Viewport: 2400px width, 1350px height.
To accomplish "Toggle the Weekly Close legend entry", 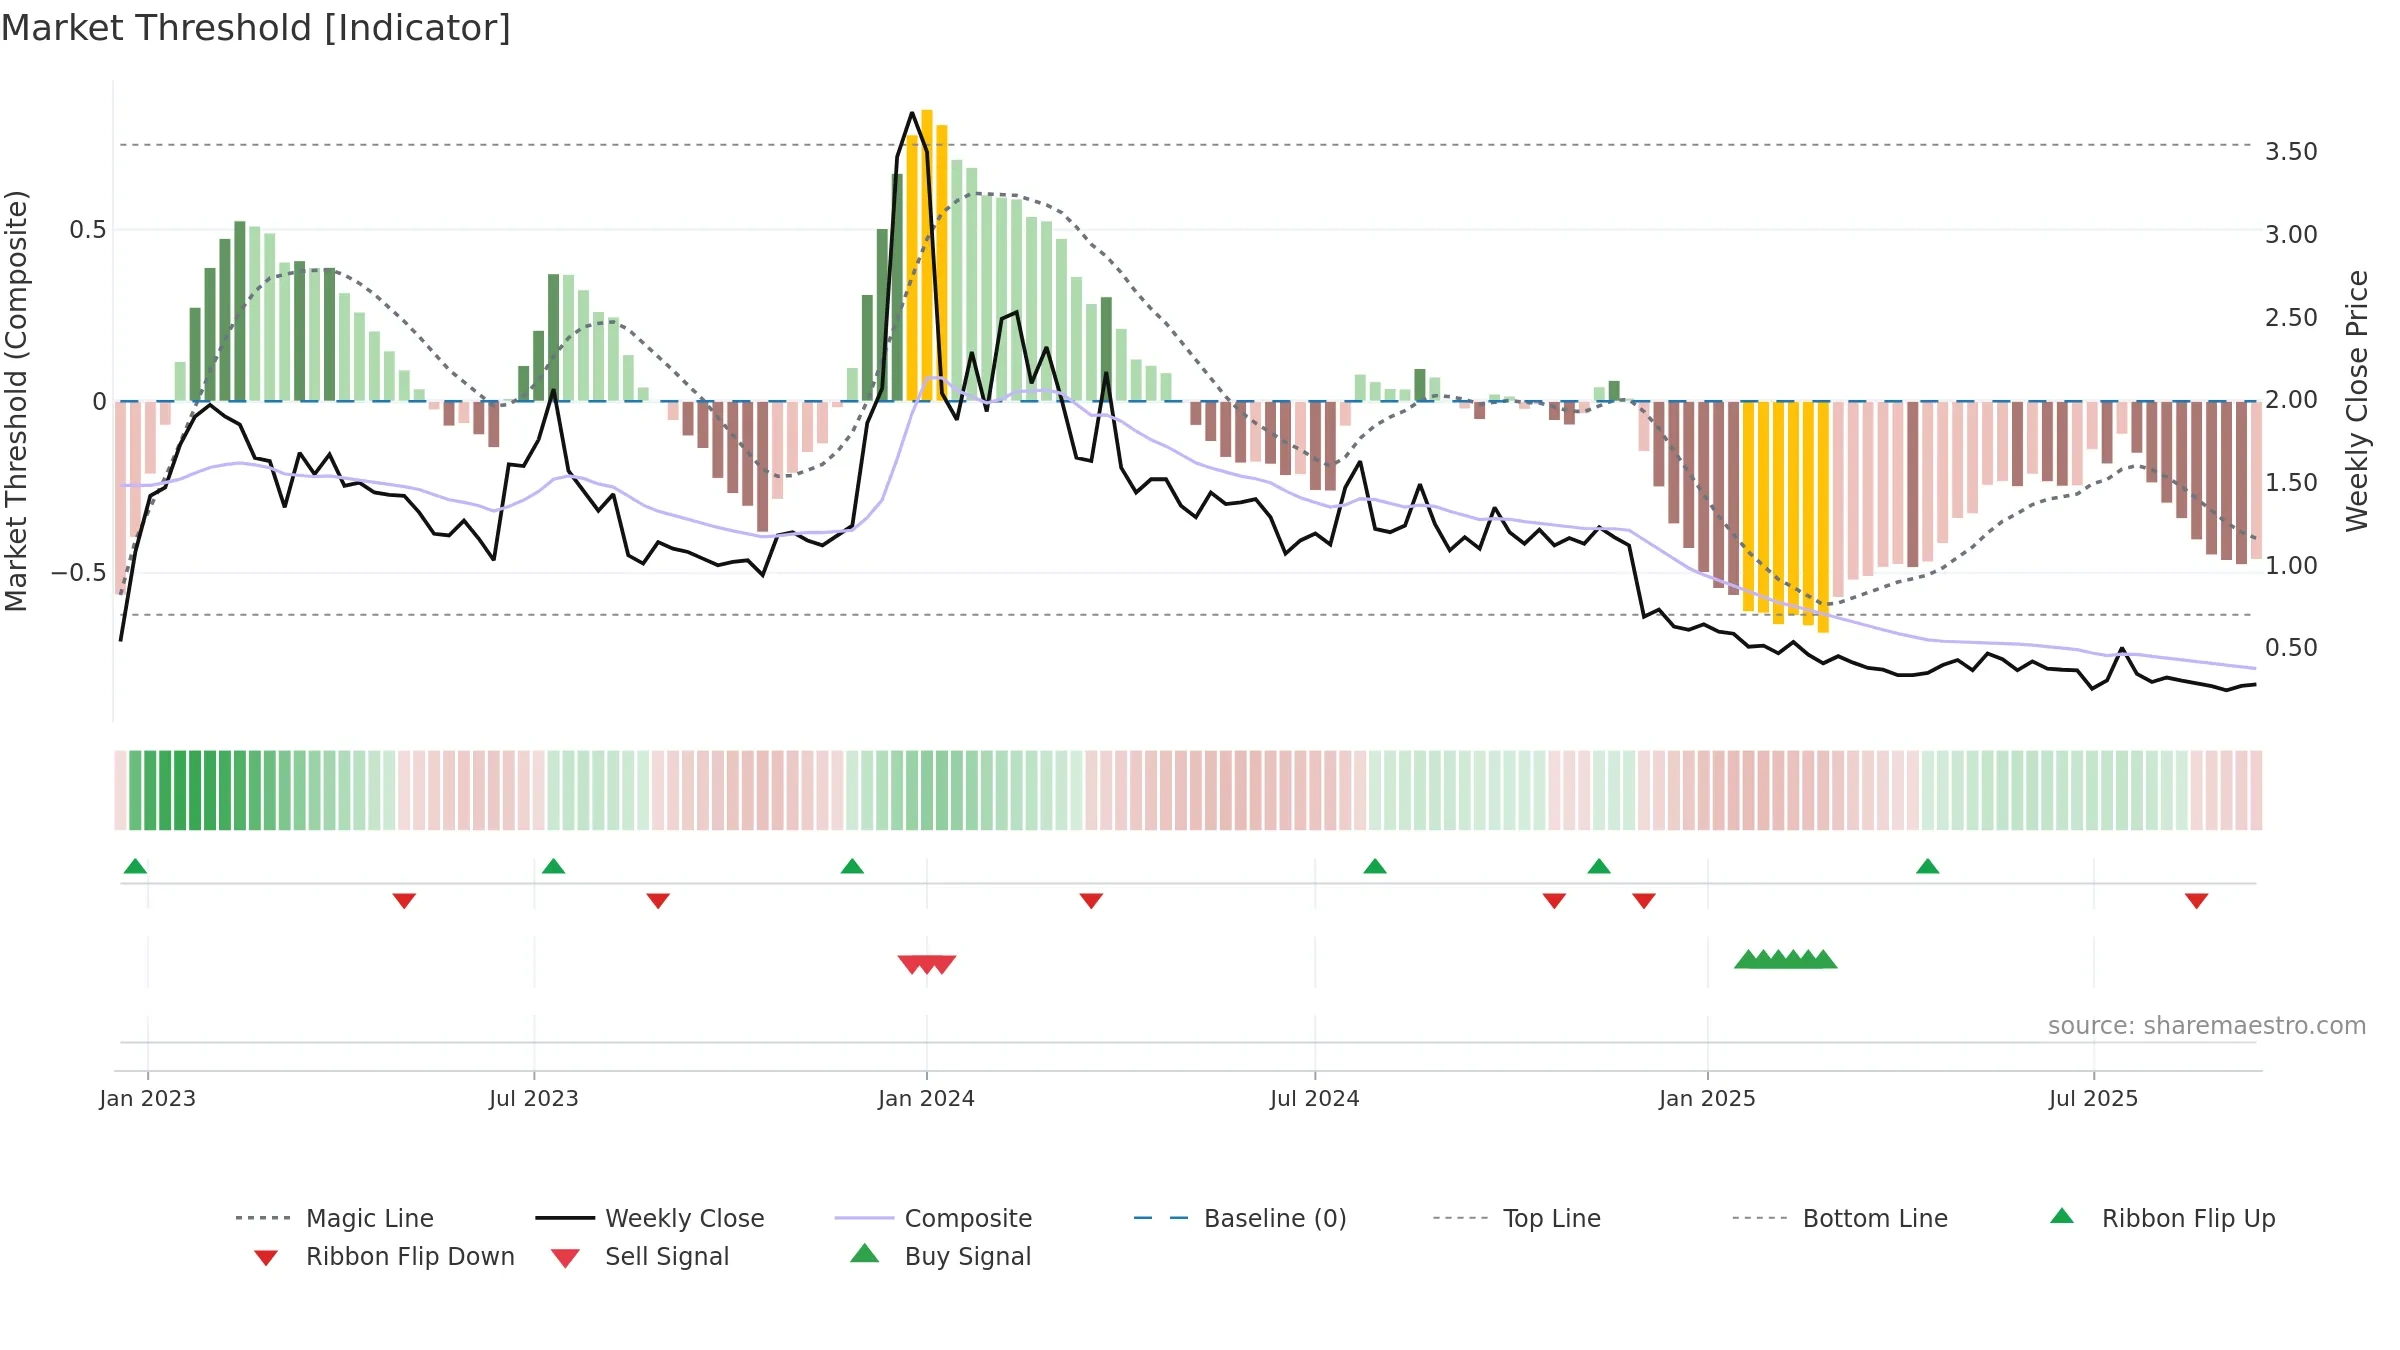I will coord(649,1218).
